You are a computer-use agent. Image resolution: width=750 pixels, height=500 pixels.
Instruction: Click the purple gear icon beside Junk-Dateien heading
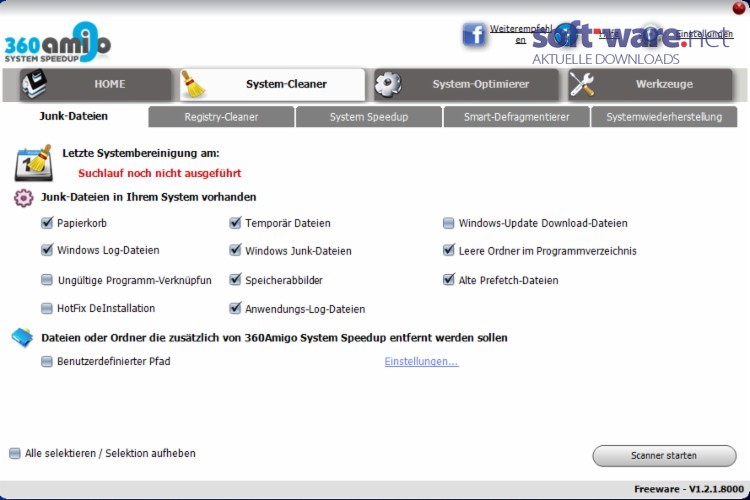coord(23,198)
